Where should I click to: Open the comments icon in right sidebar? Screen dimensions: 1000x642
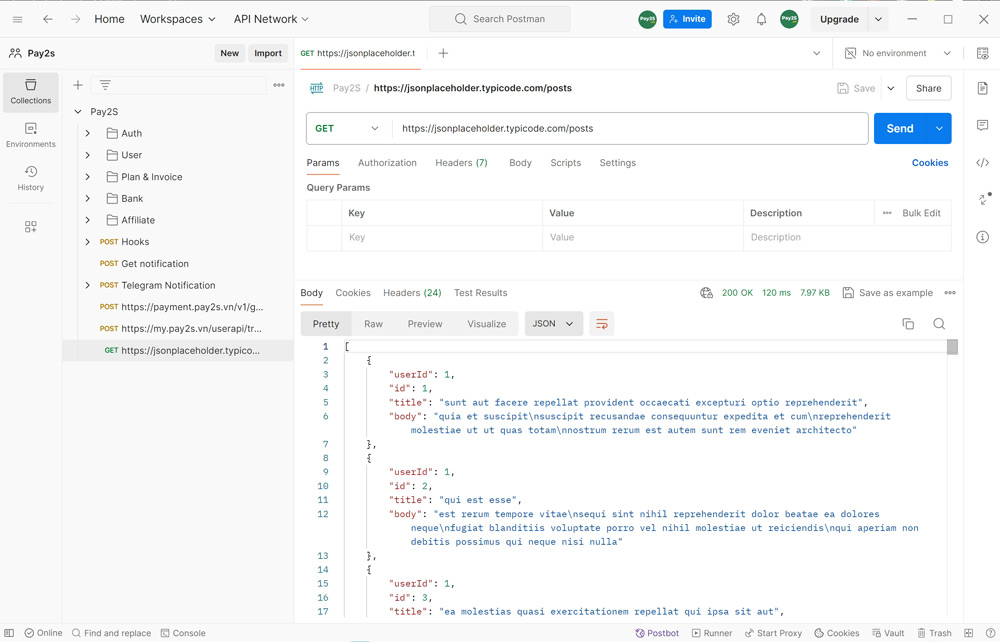pos(983,125)
